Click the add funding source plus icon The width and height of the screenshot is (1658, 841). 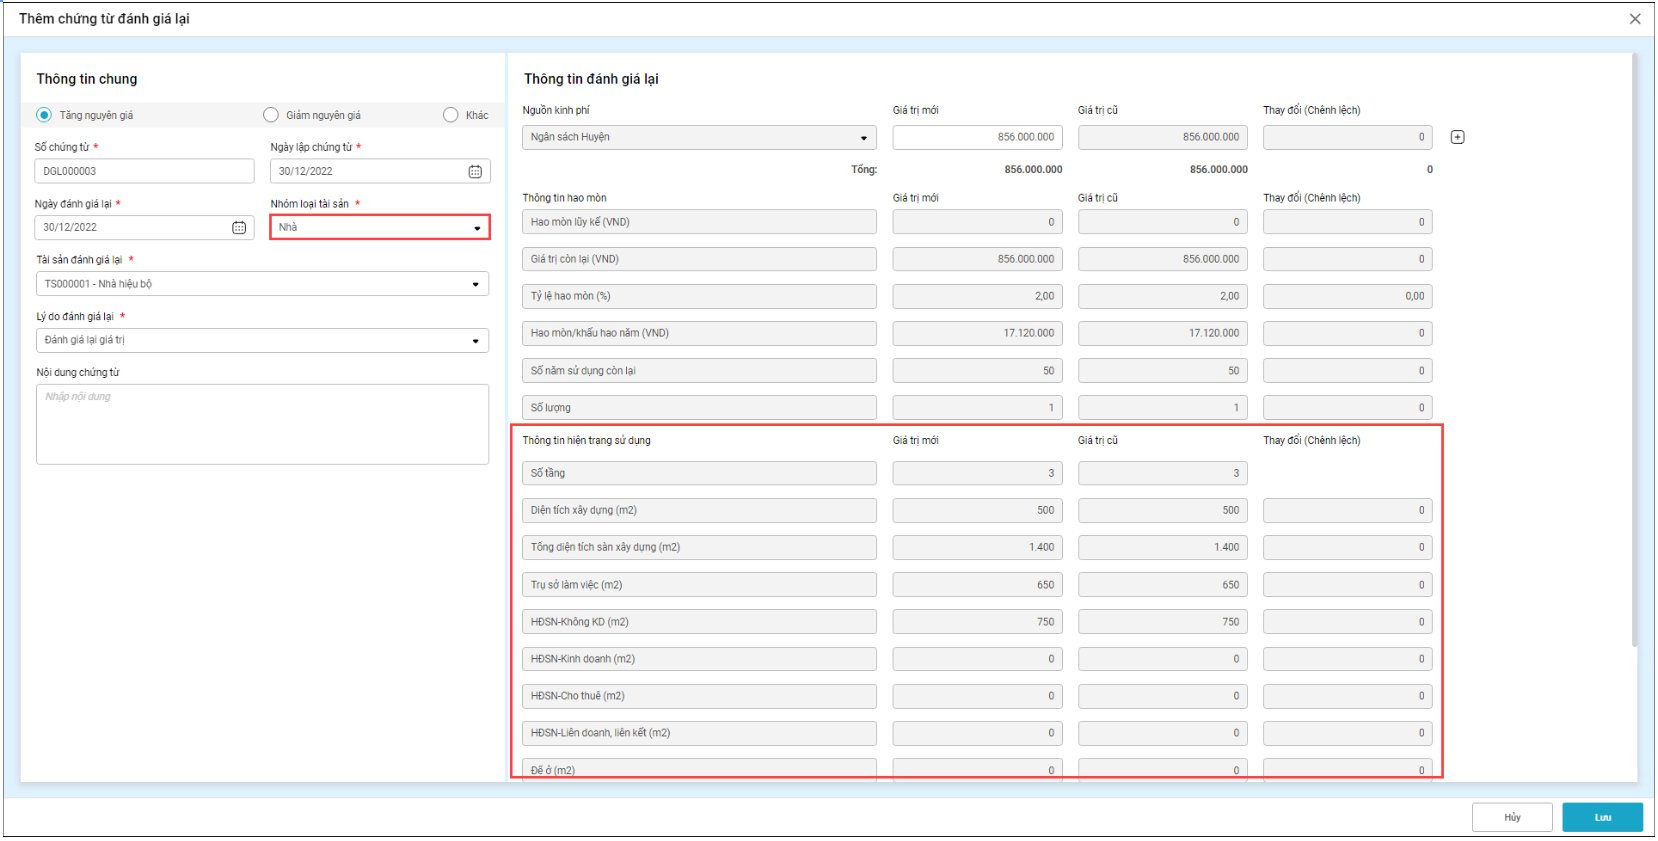tap(1457, 137)
